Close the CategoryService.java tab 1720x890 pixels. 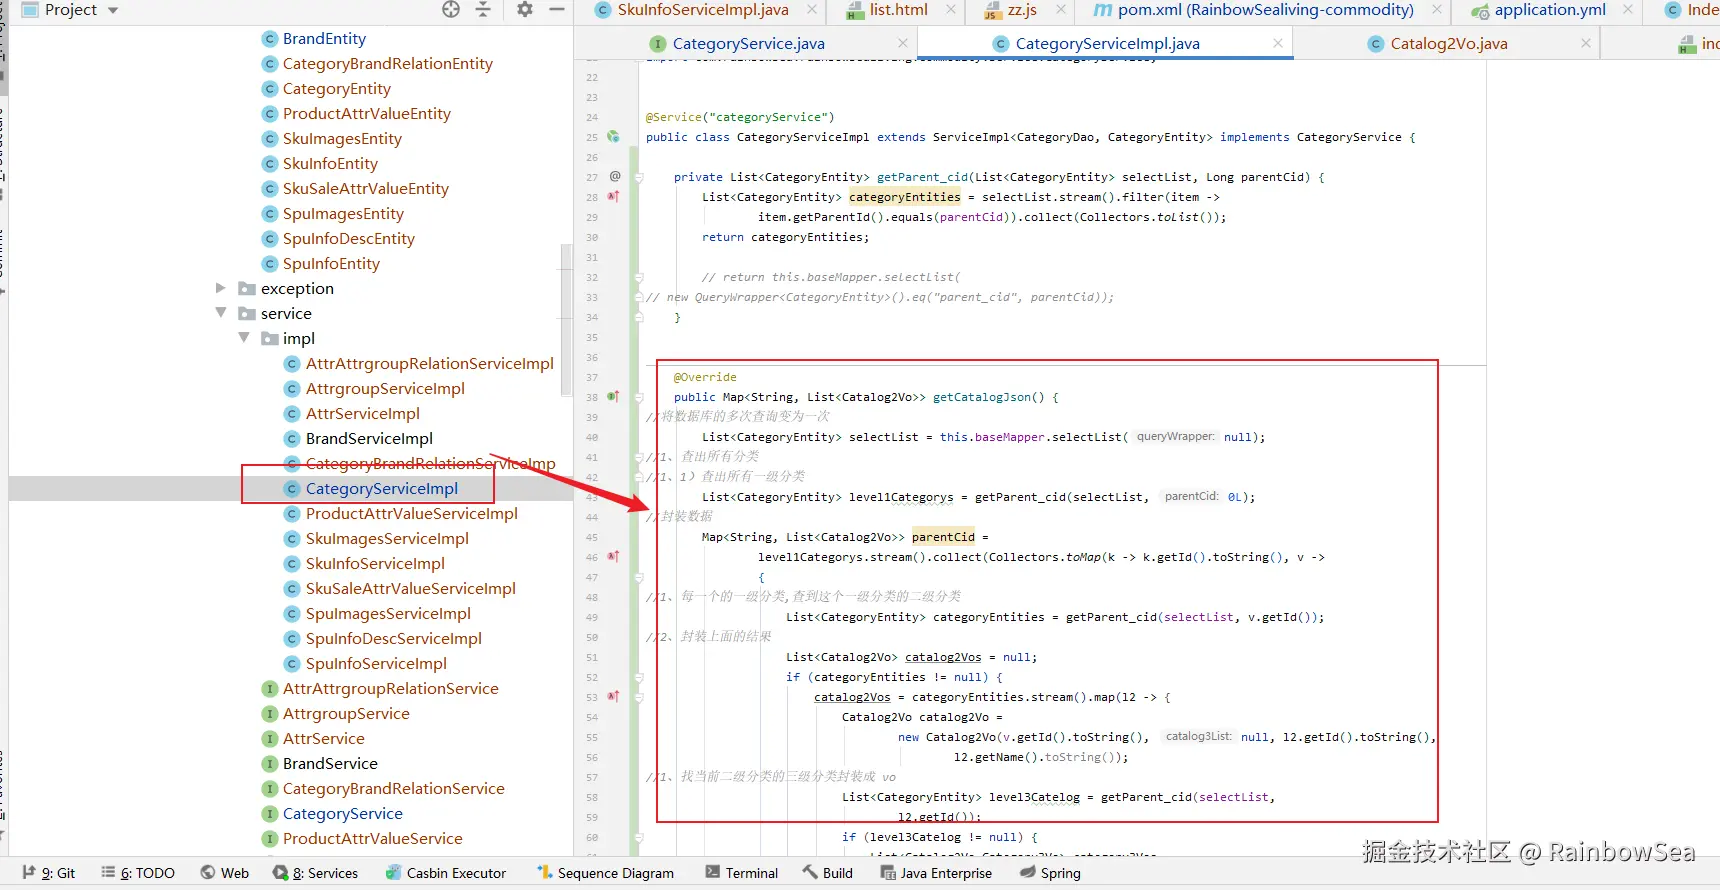coord(903,43)
